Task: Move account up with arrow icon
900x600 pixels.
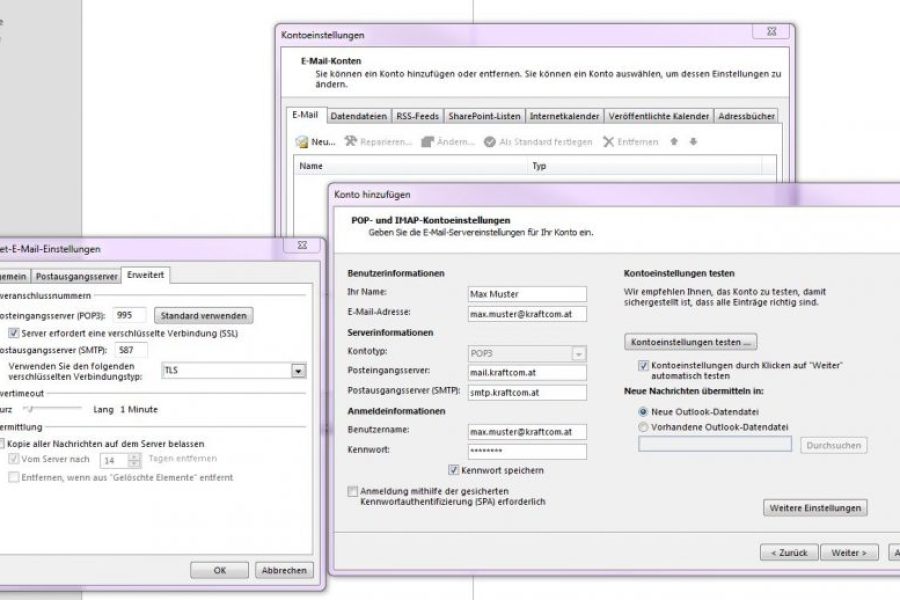Action: [x=674, y=142]
